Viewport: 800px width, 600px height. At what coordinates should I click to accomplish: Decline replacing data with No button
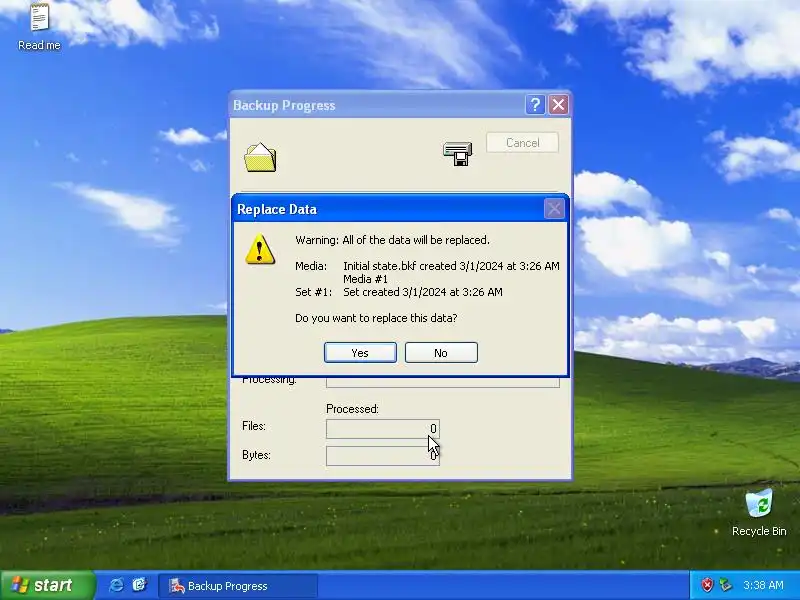click(441, 353)
